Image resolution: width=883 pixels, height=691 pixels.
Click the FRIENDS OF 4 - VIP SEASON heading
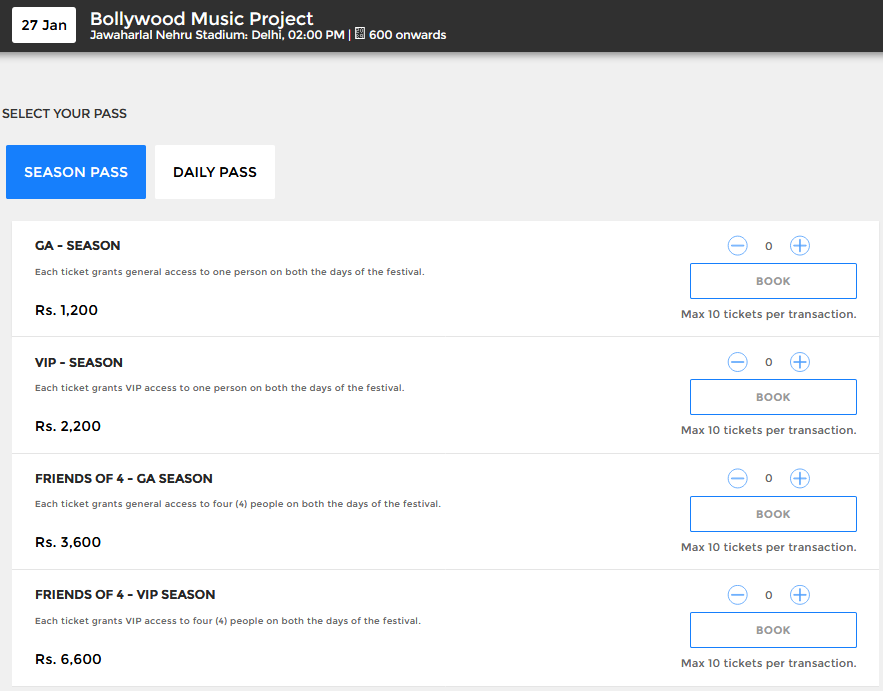(125, 595)
